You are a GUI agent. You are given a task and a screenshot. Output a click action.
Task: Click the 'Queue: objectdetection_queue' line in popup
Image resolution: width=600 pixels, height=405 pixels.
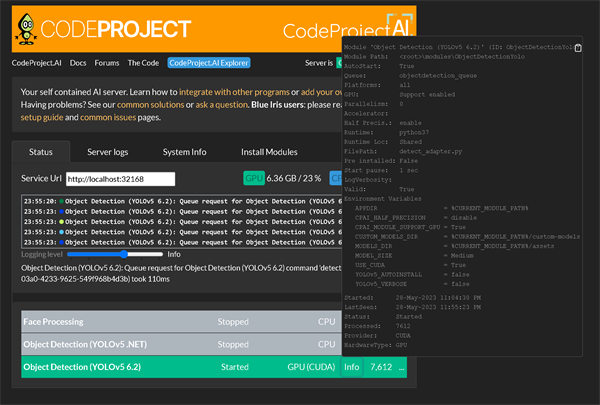[410, 75]
